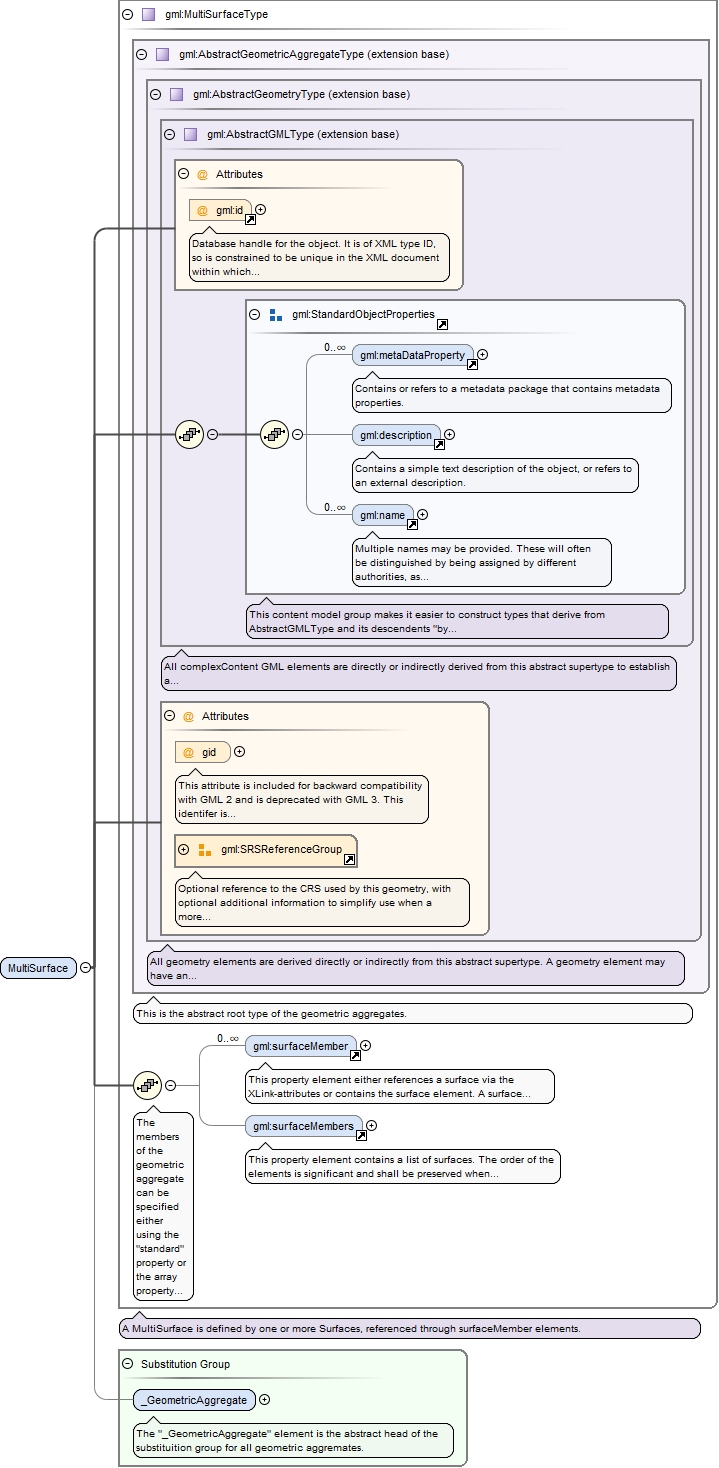Expand gml:surfaceMembers plus button
The height and width of the screenshot is (1468, 719).
[x=370, y=1126]
